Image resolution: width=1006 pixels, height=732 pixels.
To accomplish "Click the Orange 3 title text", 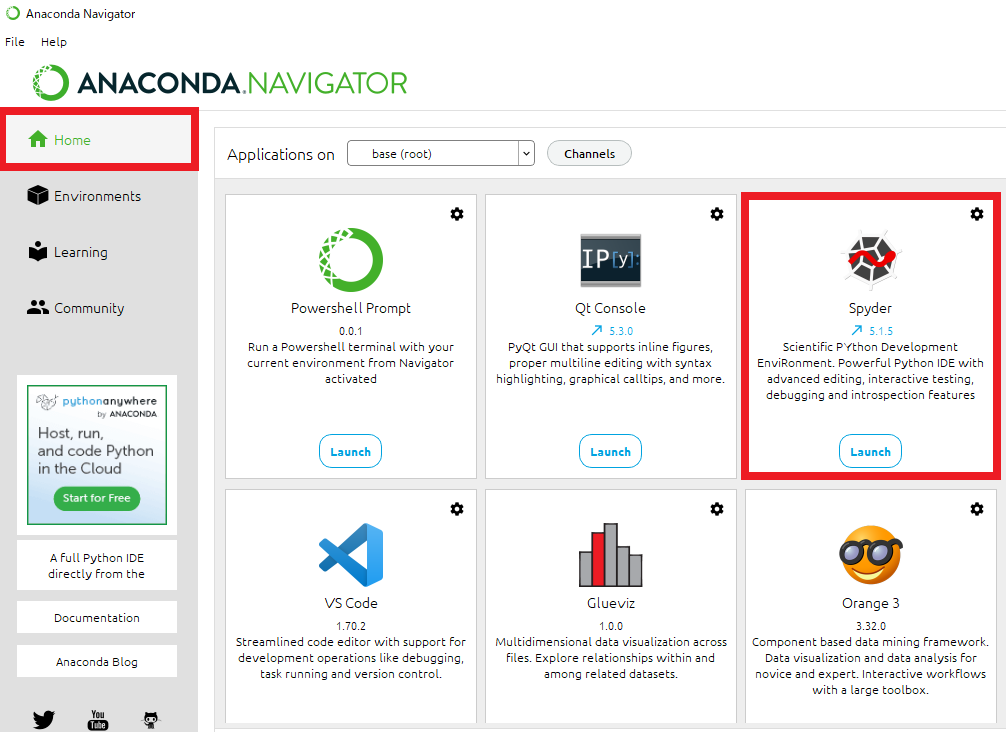I will click(x=871, y=603).
